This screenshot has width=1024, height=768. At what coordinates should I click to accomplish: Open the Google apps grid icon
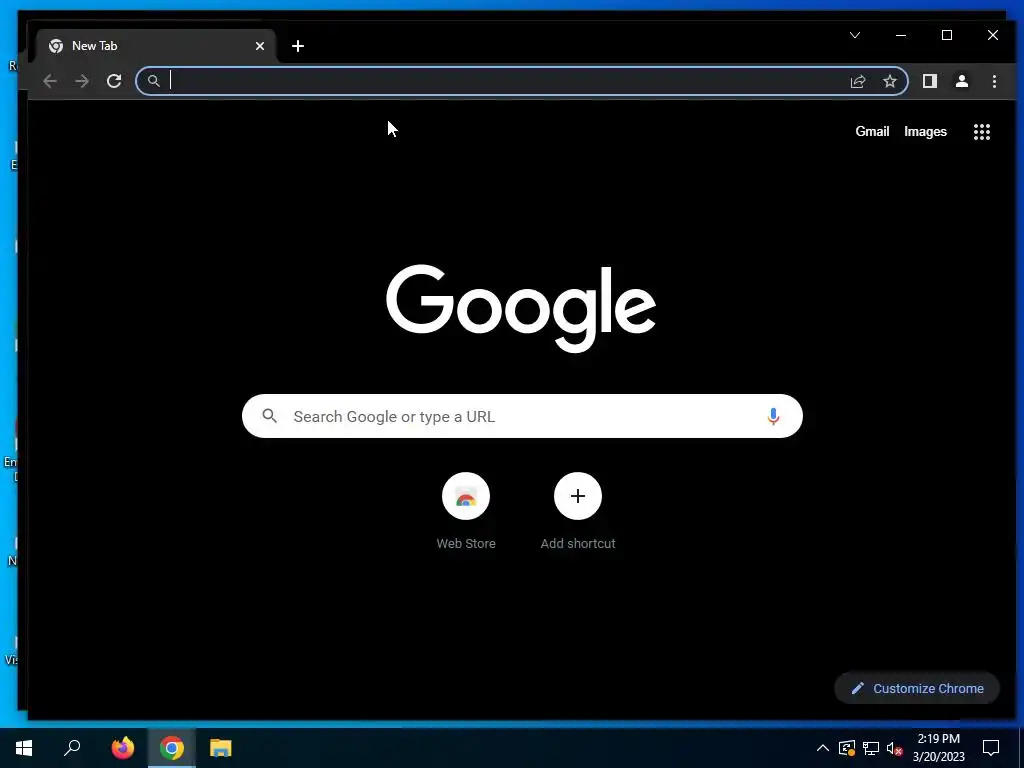click(x=982, y=132)
